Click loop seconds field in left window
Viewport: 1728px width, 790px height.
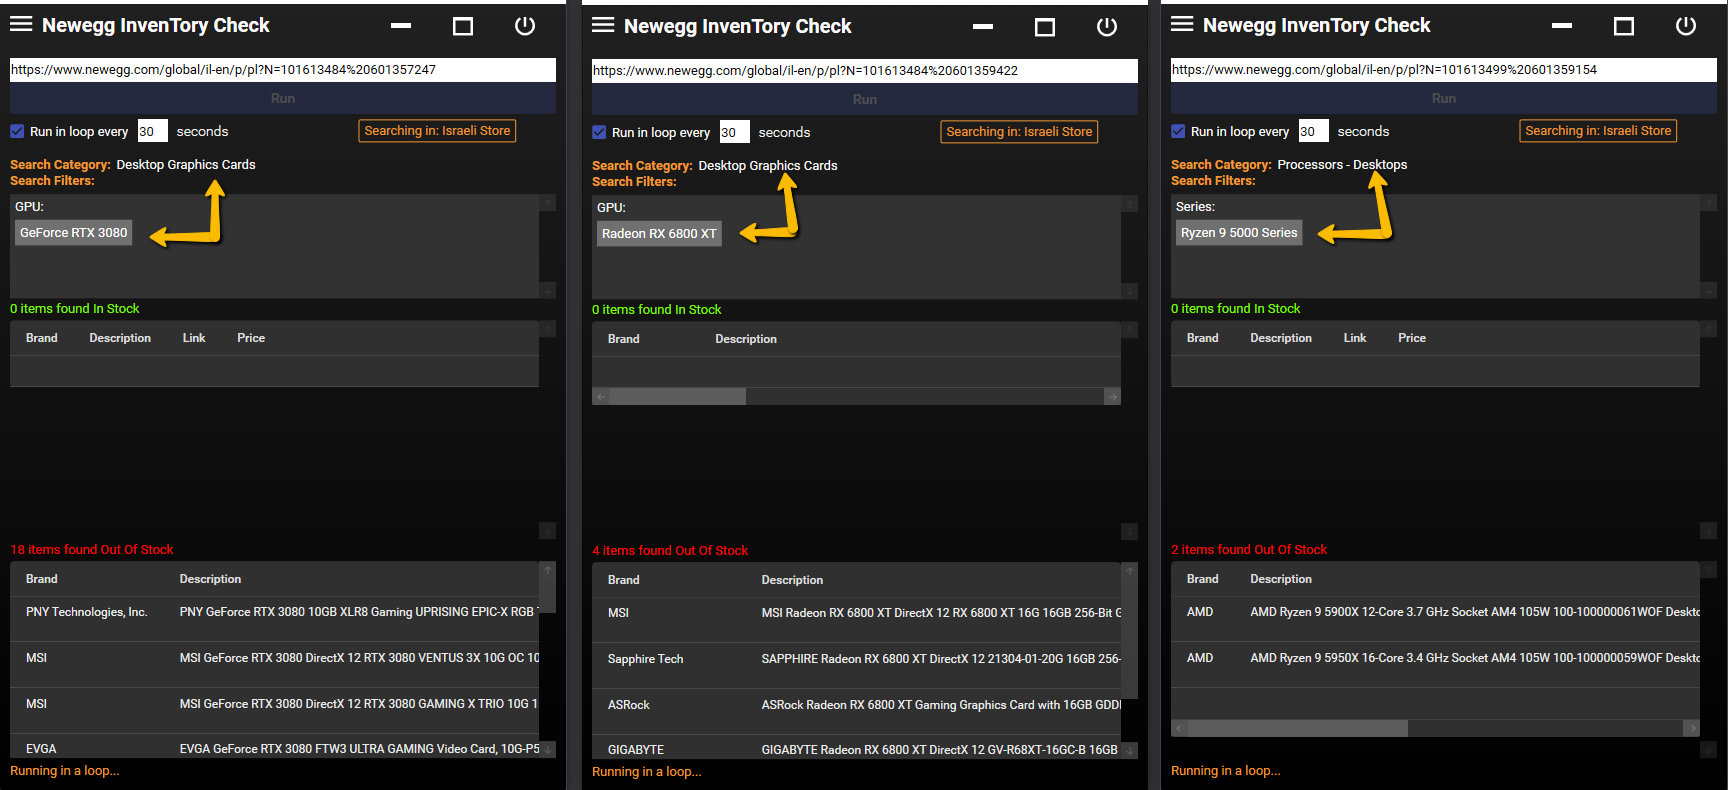click(152, 131)
